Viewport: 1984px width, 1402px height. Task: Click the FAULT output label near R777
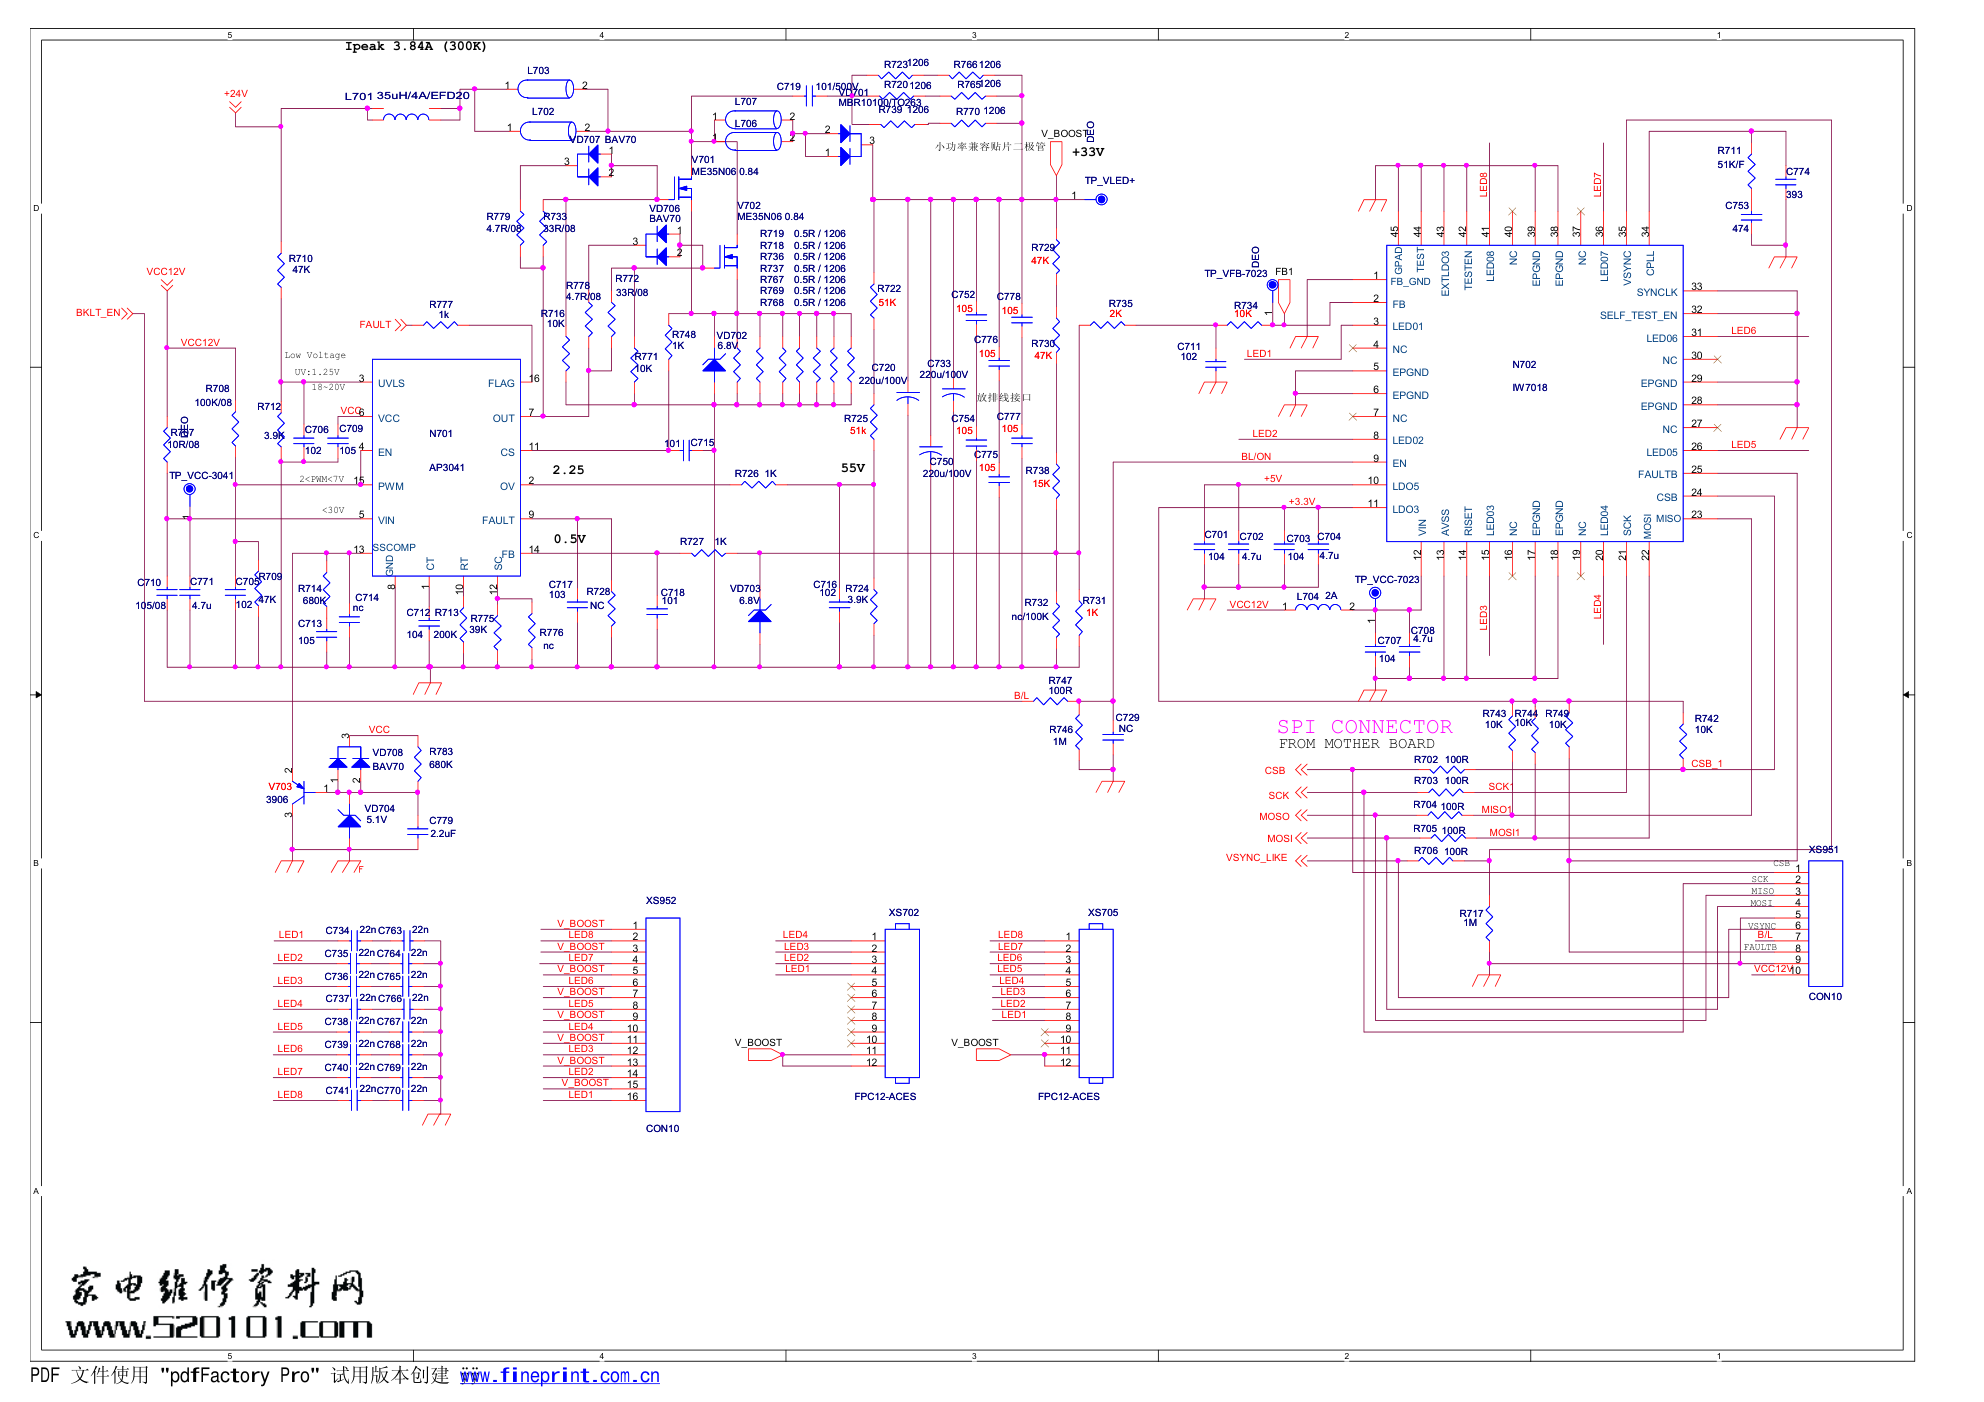tap(375, 325)
